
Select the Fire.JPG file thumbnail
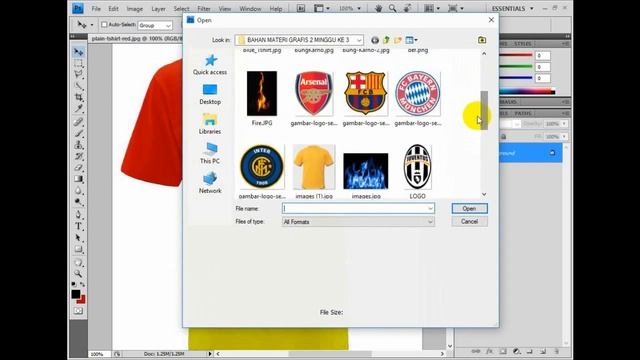click(x=262, y=93)
